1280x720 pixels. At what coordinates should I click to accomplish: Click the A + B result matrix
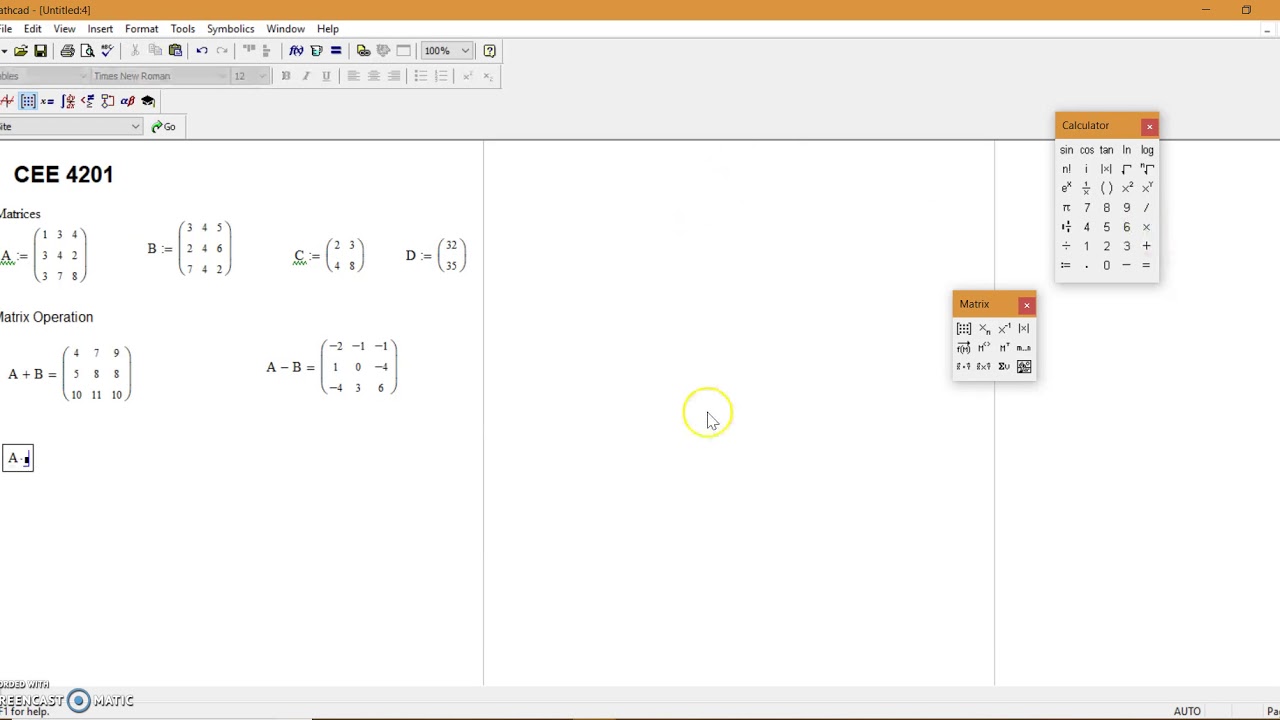(96, 374)
